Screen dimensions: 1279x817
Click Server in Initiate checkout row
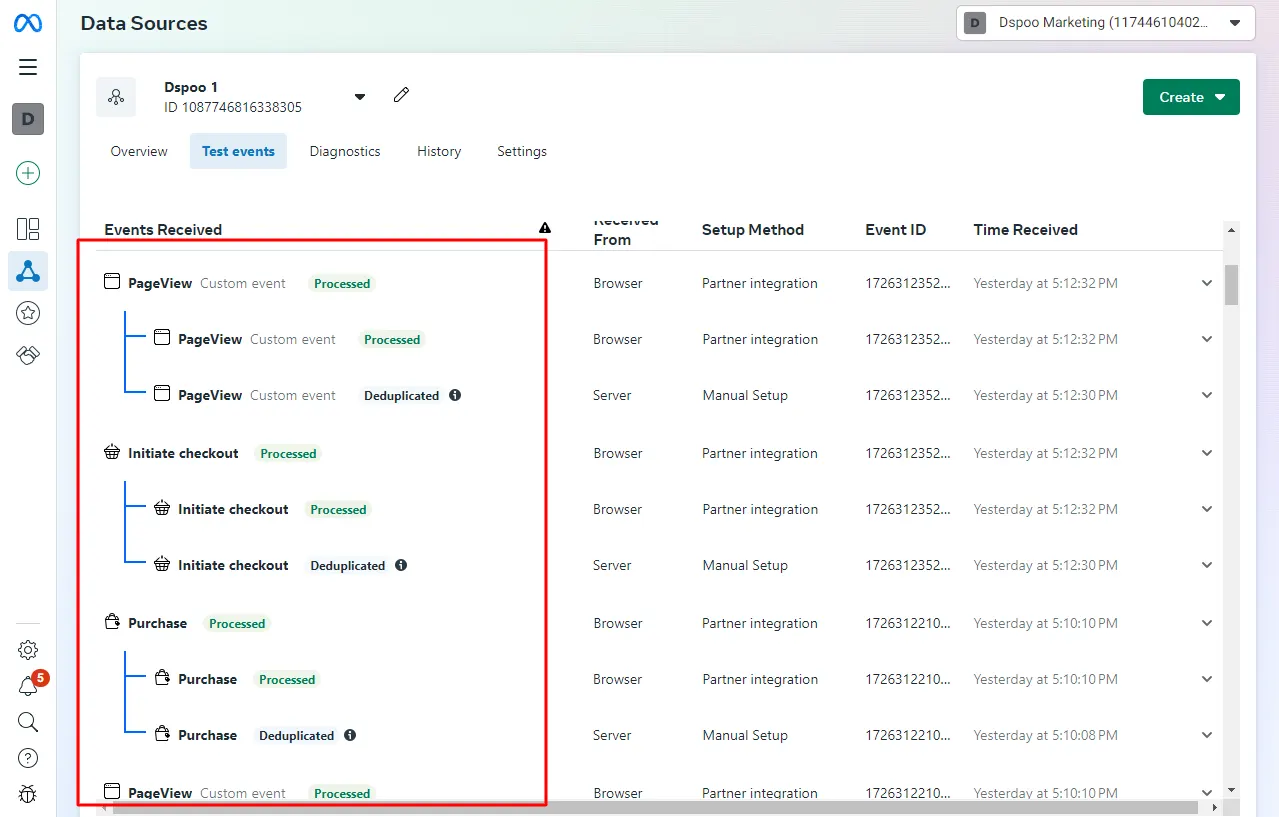612,565
